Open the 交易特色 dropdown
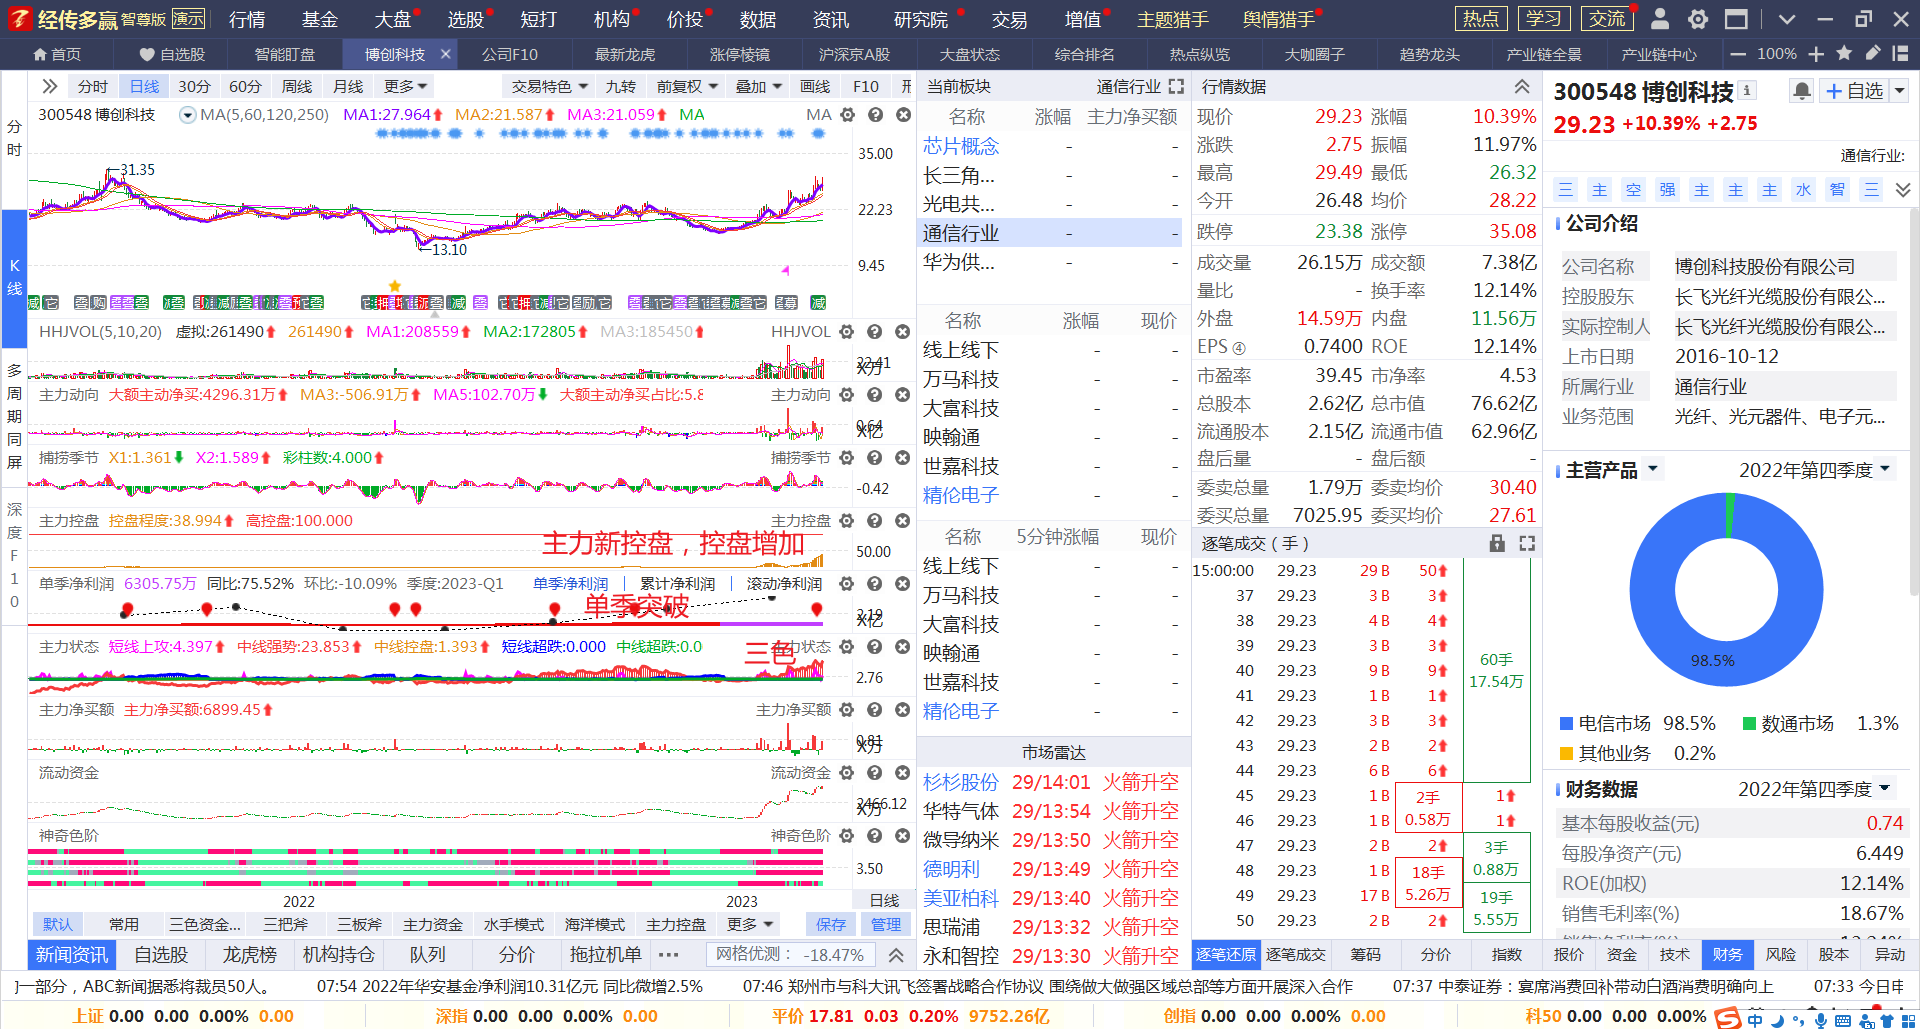 tap(549, 87)
